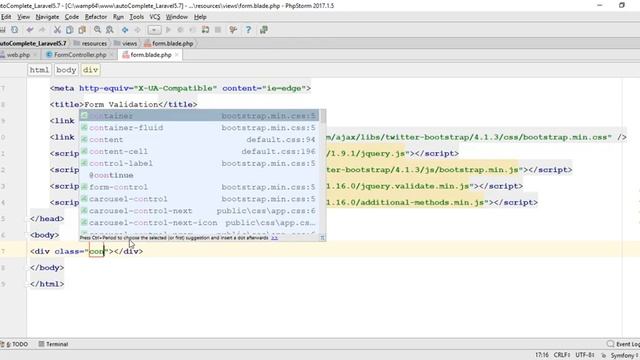Click the resources breadcrumb folder
This screenshot has width=640, height=360.
[x=90, y=43]
